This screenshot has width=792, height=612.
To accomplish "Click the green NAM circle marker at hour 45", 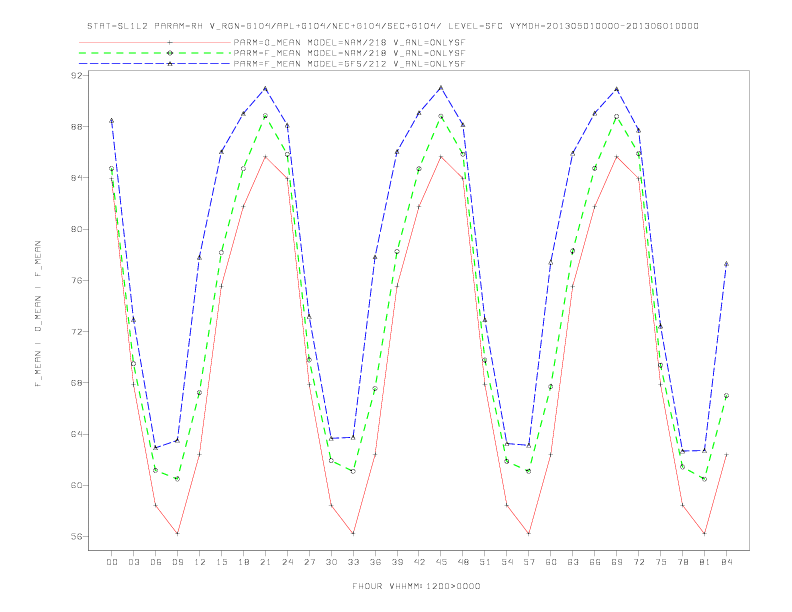I will pyautogui.click(x=441, y=116).
